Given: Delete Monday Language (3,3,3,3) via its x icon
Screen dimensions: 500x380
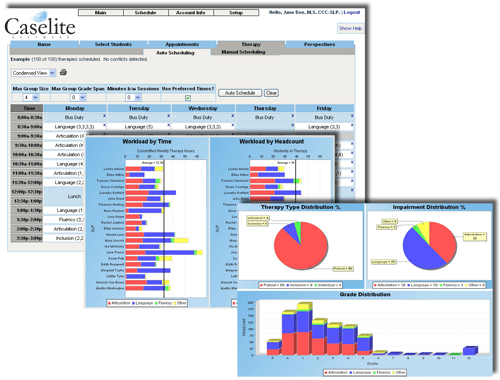Looking at the screenshot, I should (104, 125).
